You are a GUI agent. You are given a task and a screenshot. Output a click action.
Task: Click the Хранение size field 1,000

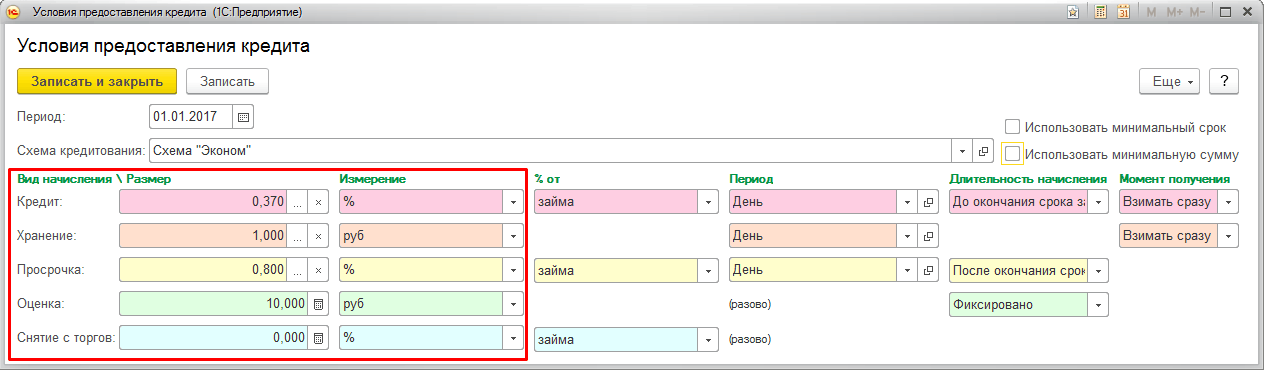click(x=203, y=236)
